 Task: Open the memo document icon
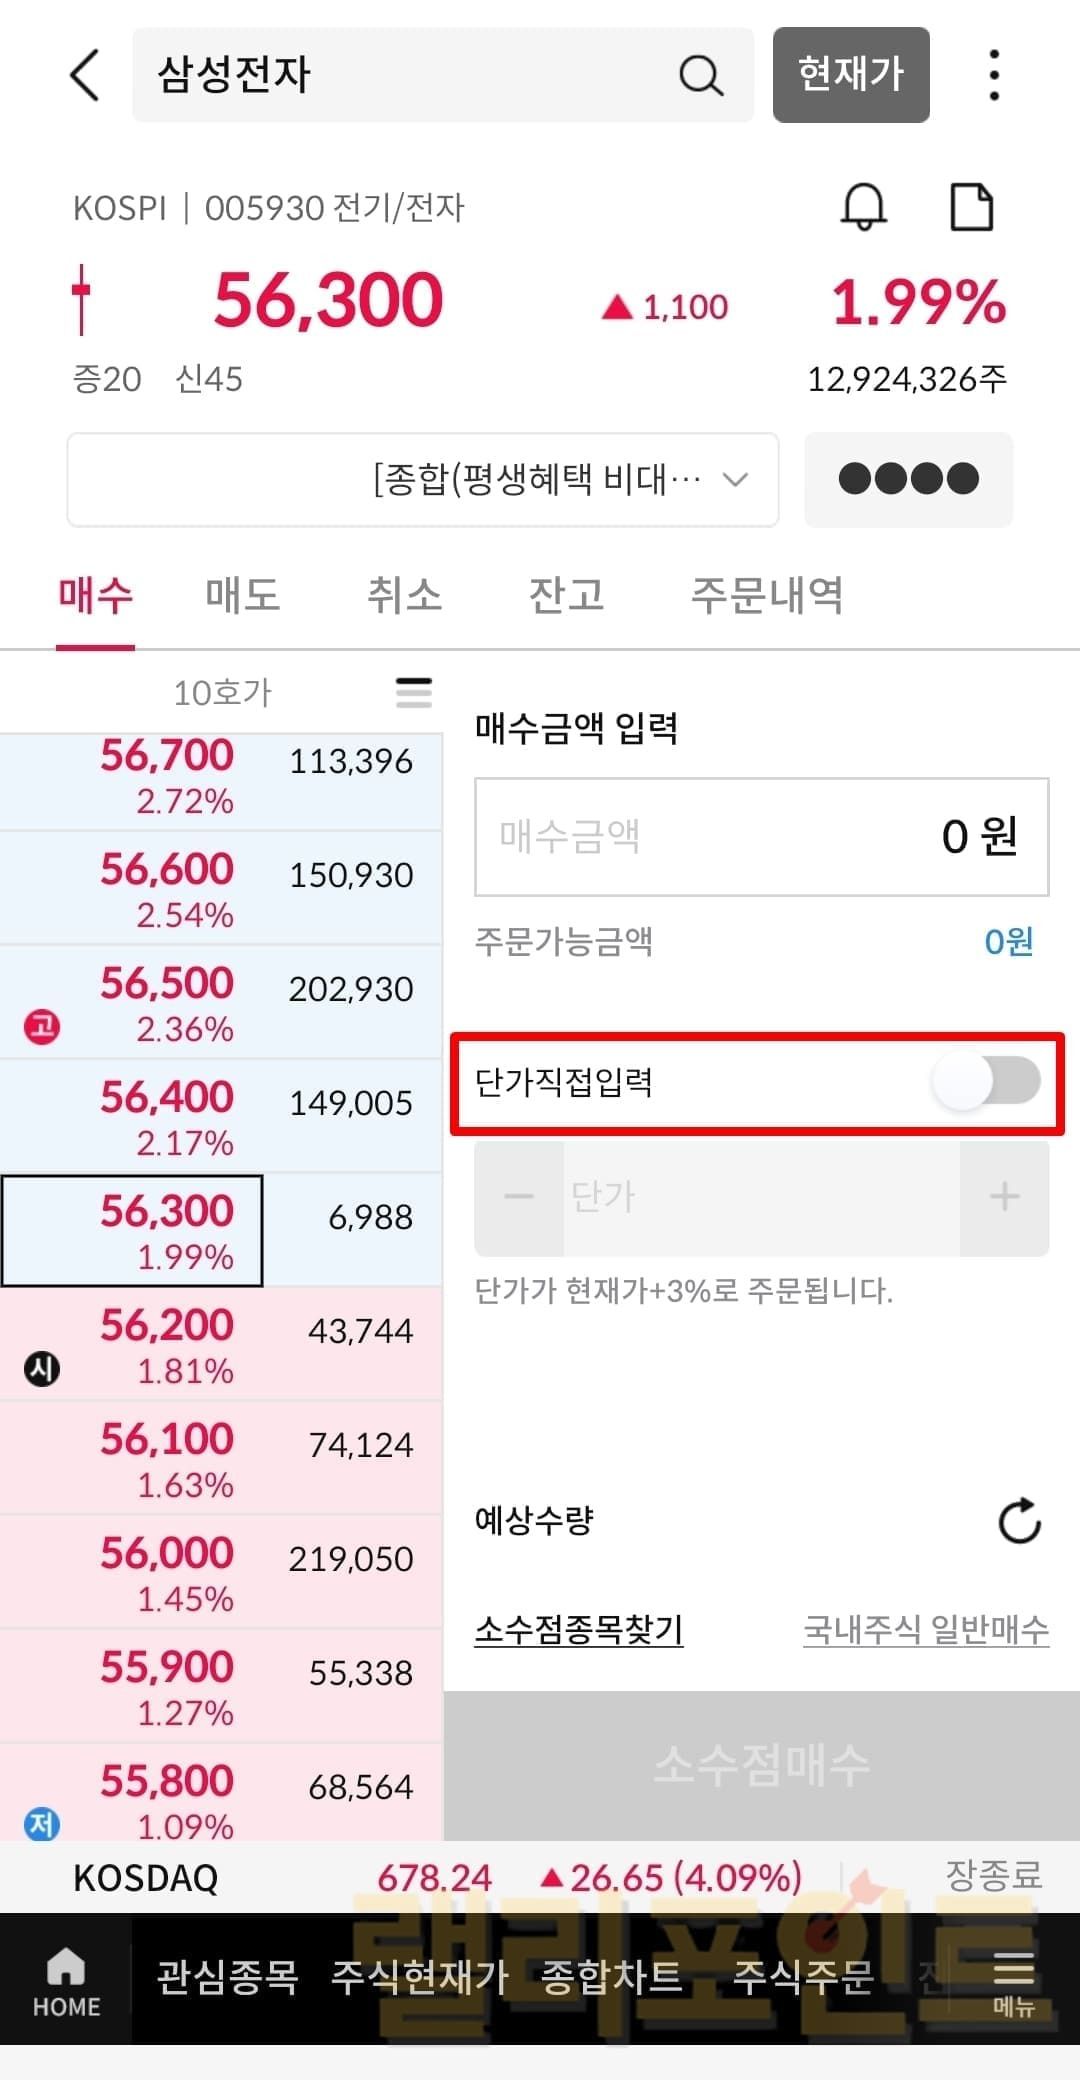[970, 207]
